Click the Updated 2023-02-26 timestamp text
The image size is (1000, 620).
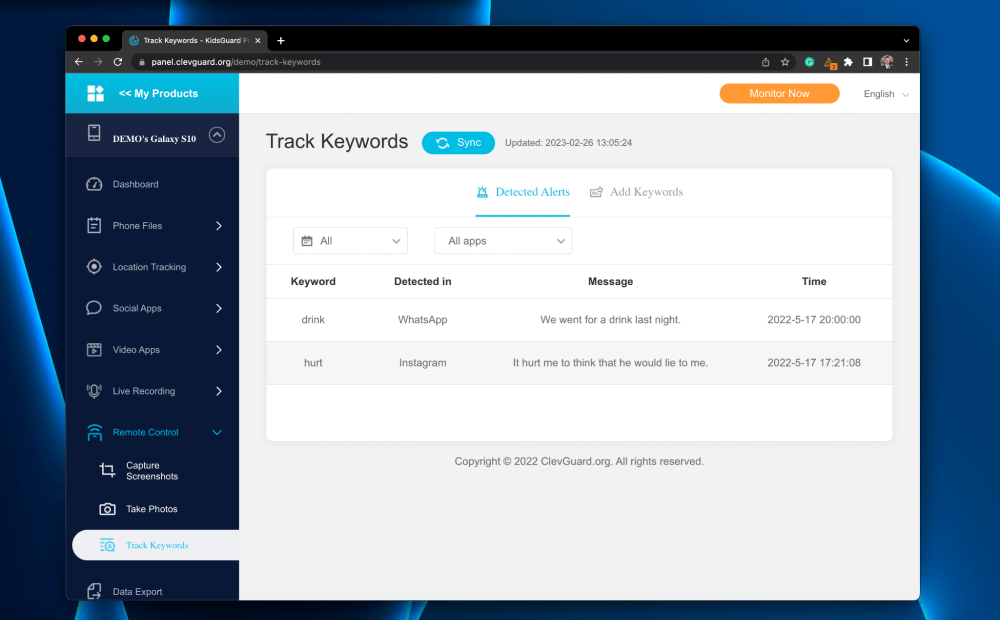[568, 143]
